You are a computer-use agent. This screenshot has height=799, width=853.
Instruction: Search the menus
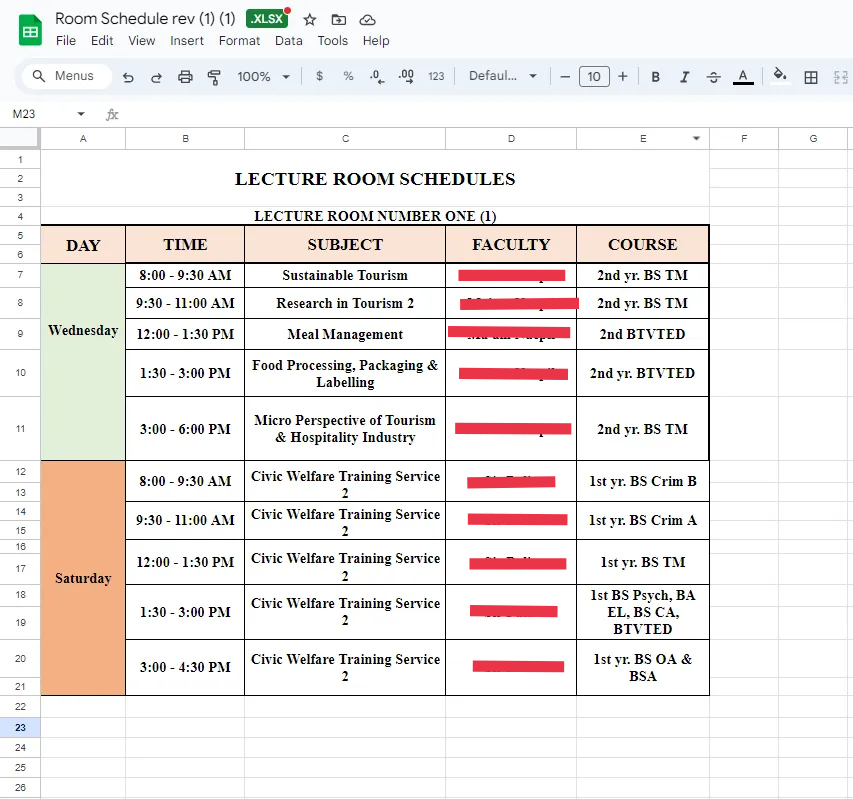(x=66, y=76)
